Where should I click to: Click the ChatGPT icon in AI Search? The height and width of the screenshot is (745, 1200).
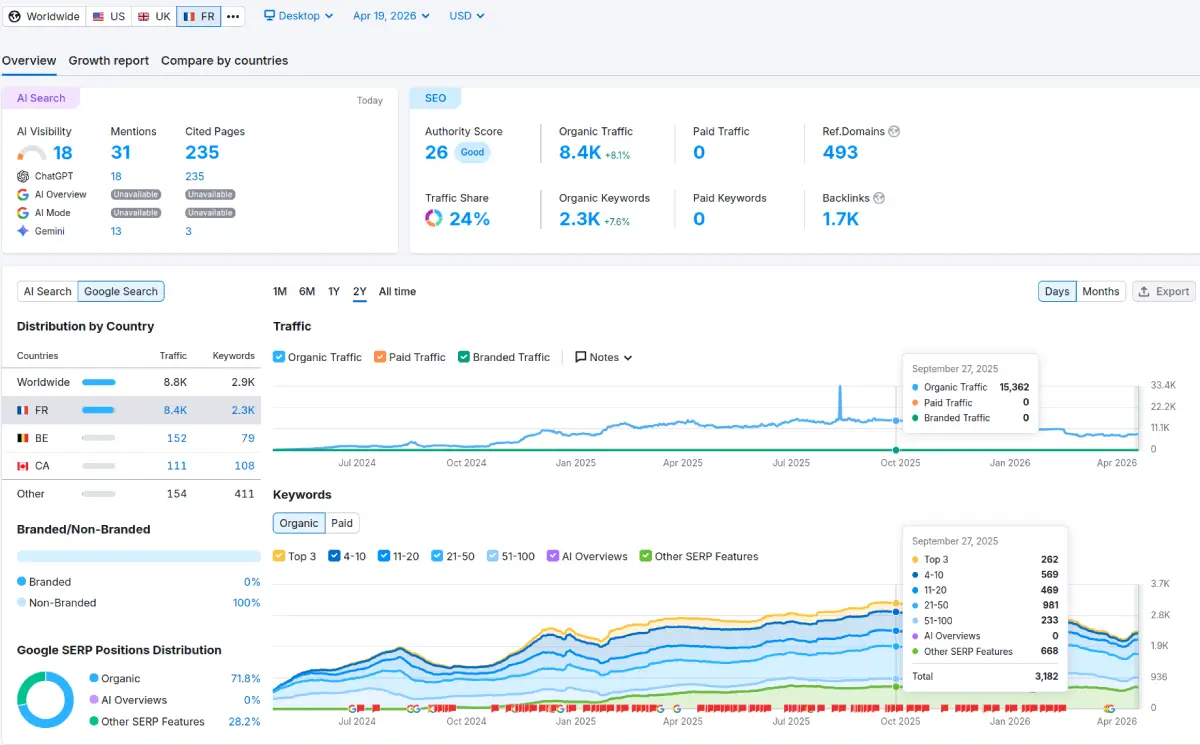click(23, 176)
